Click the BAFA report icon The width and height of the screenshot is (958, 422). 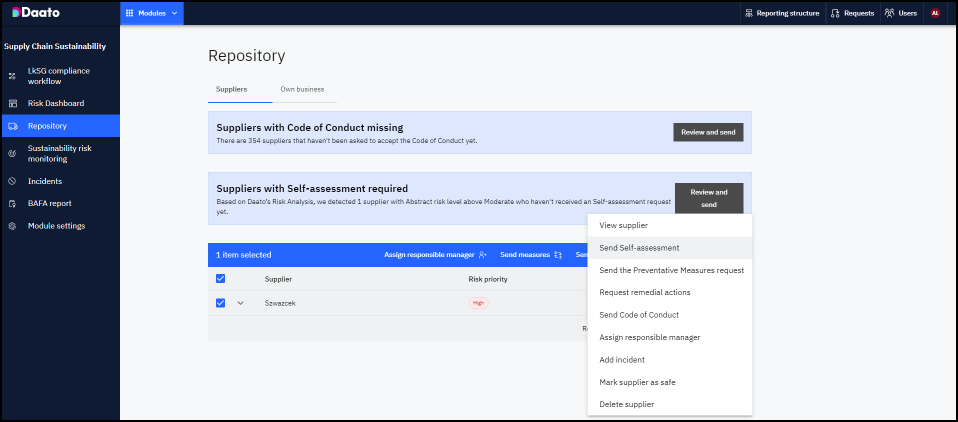pos(12,204)
